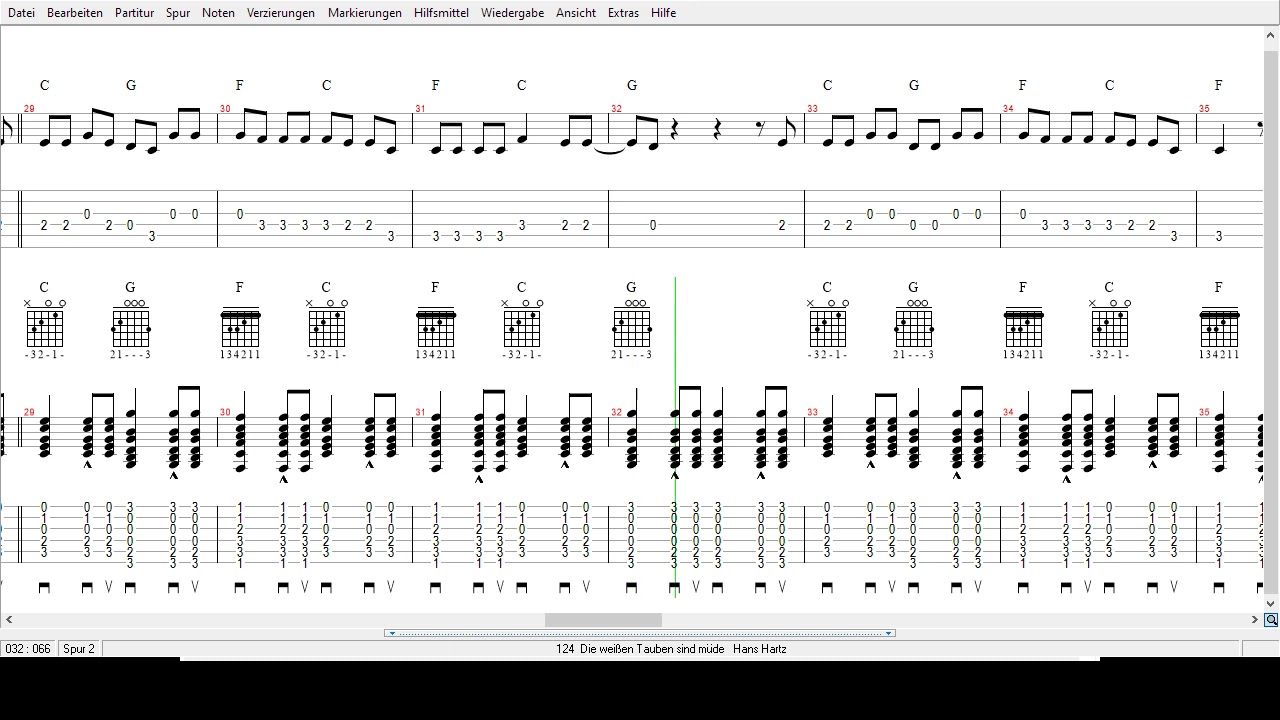Click measure number 33 on the chord staff
Viewport: 1280px width, 720px height.
tap(813, 412)
